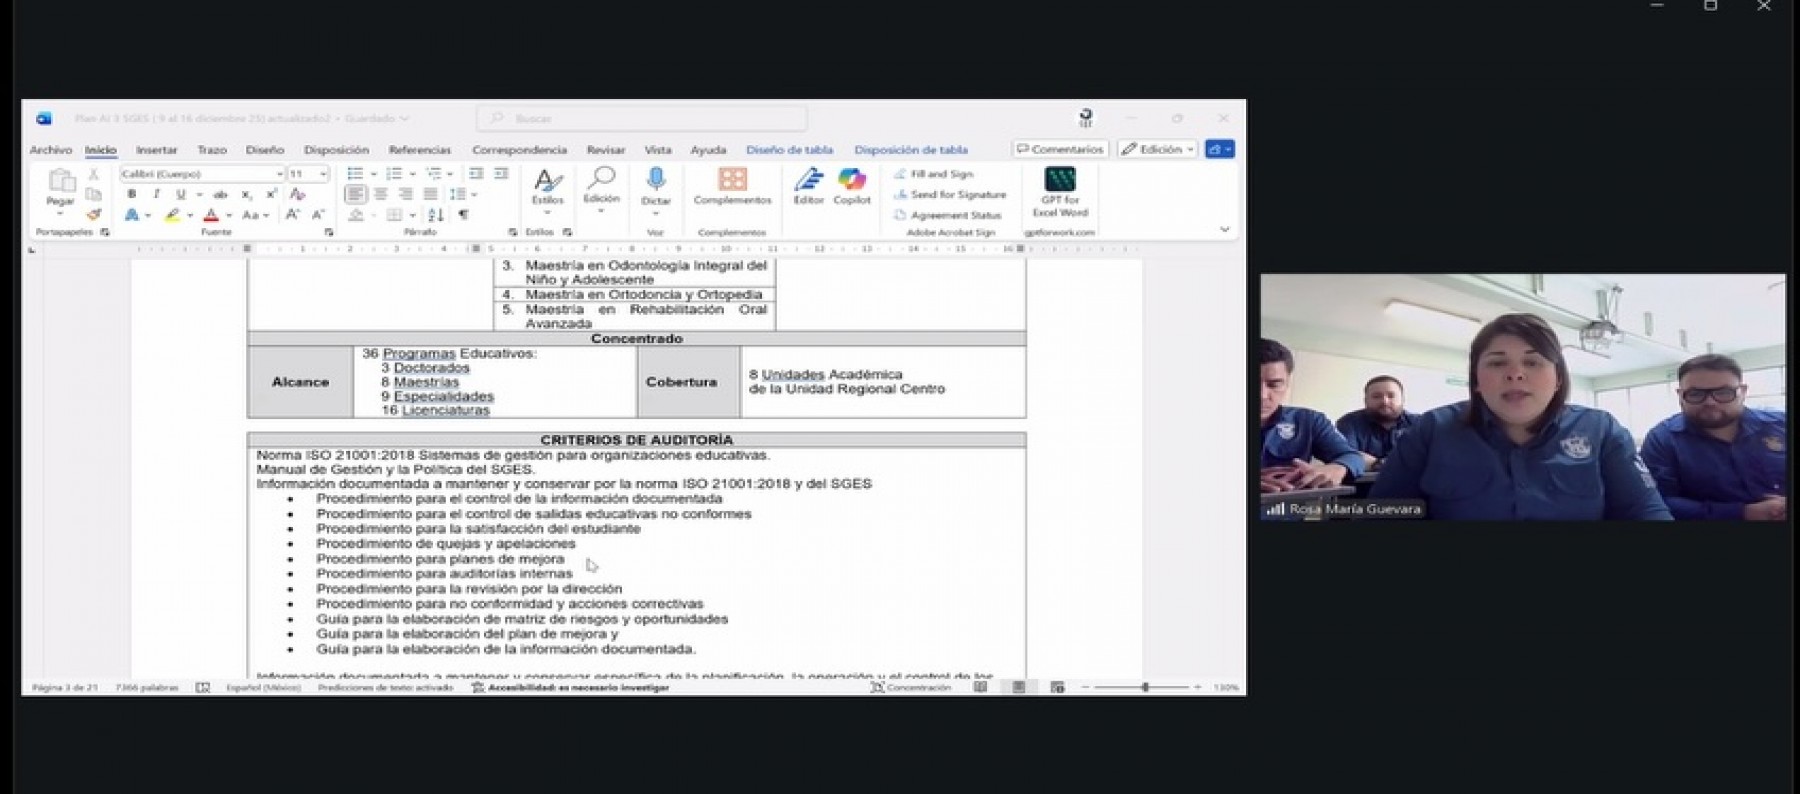Increase font size with grow icon
Image resolution: width=1800 pixels, height=794 pixels.
293,214
